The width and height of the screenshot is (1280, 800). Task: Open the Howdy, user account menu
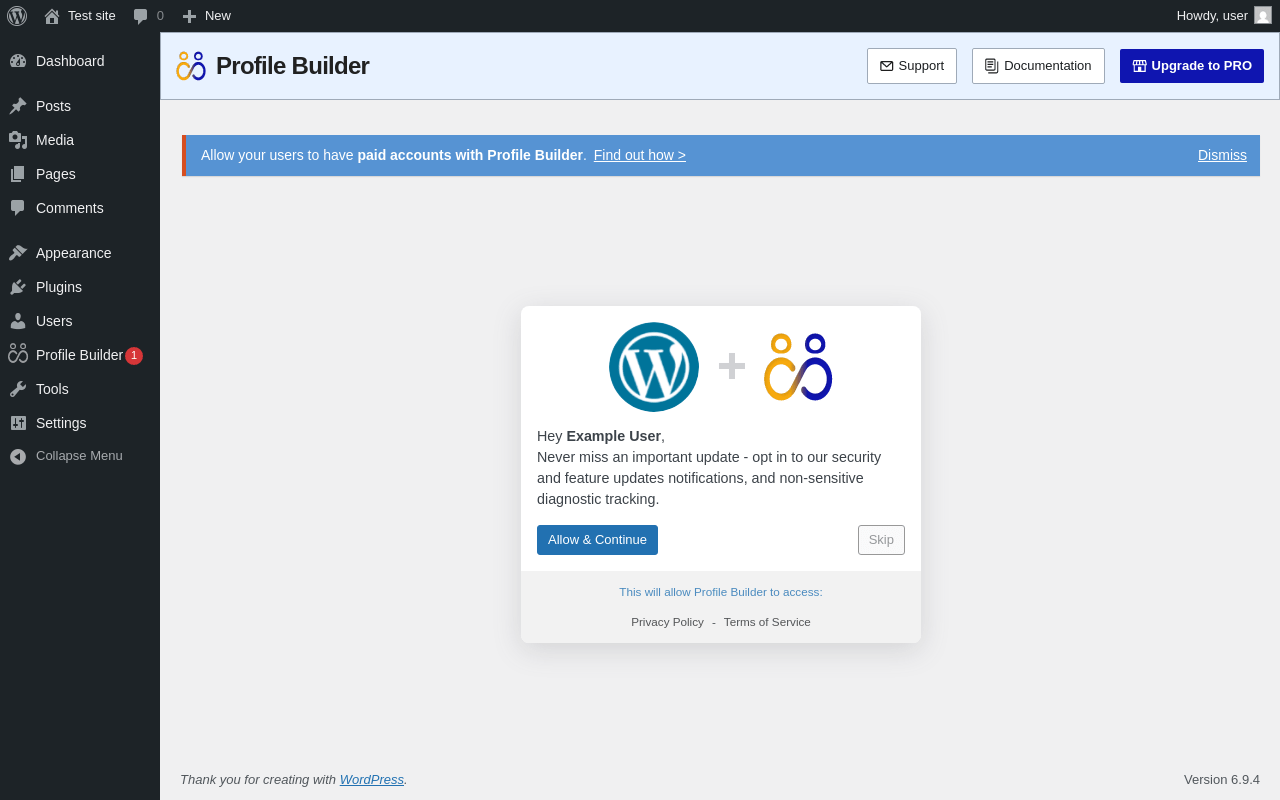click(1224, 16)
